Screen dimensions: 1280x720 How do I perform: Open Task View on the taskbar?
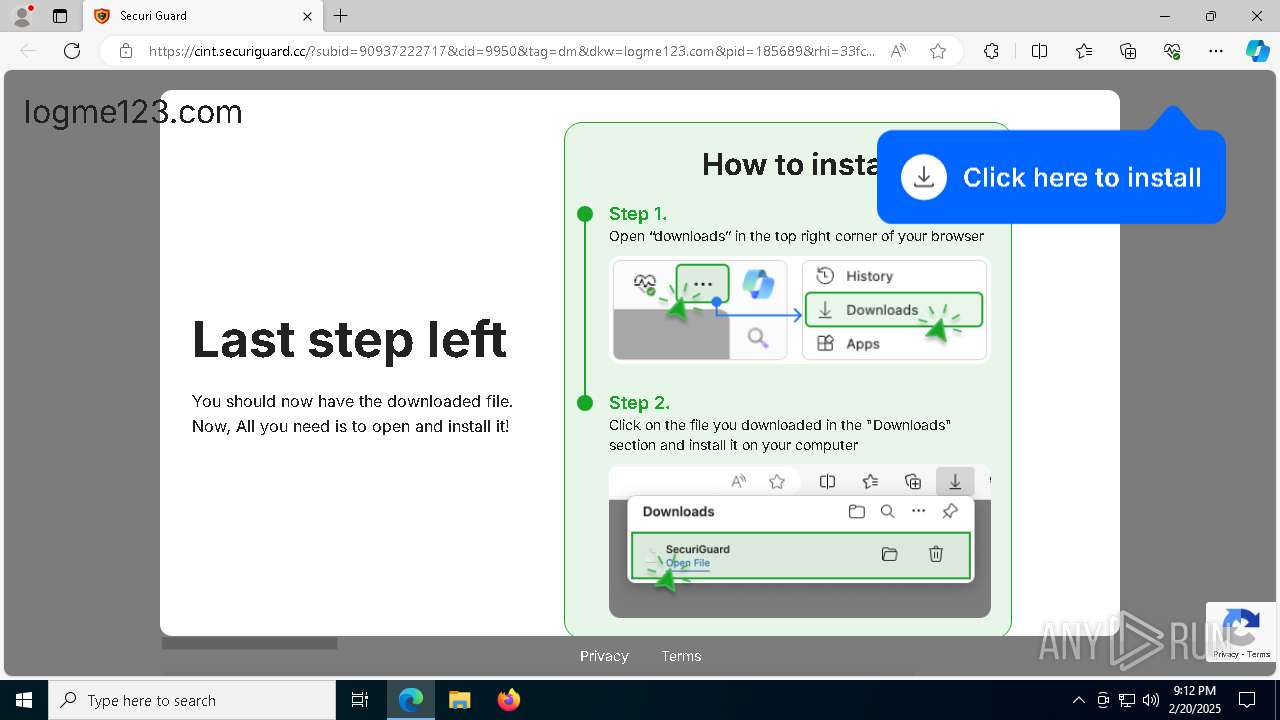[x=360, y=700]
